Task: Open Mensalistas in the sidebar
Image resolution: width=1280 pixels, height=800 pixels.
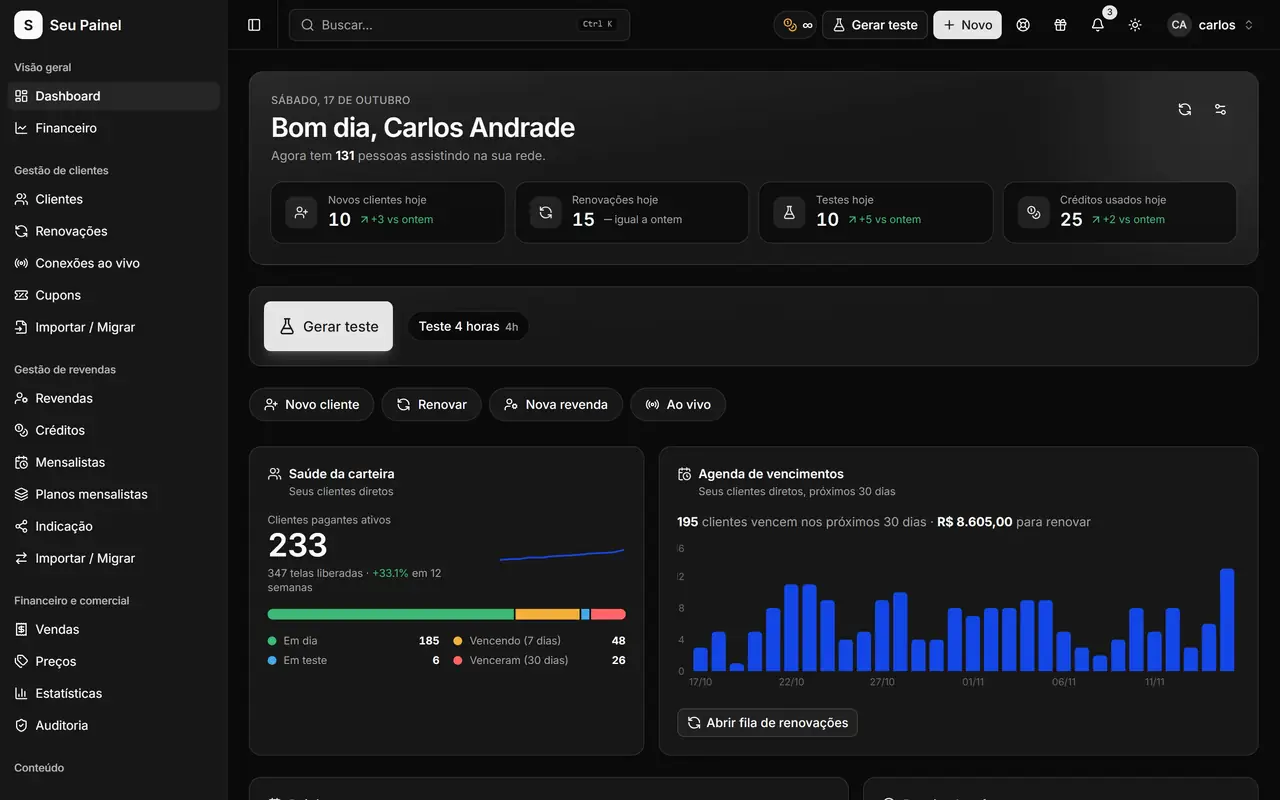Action: (114, 462)
